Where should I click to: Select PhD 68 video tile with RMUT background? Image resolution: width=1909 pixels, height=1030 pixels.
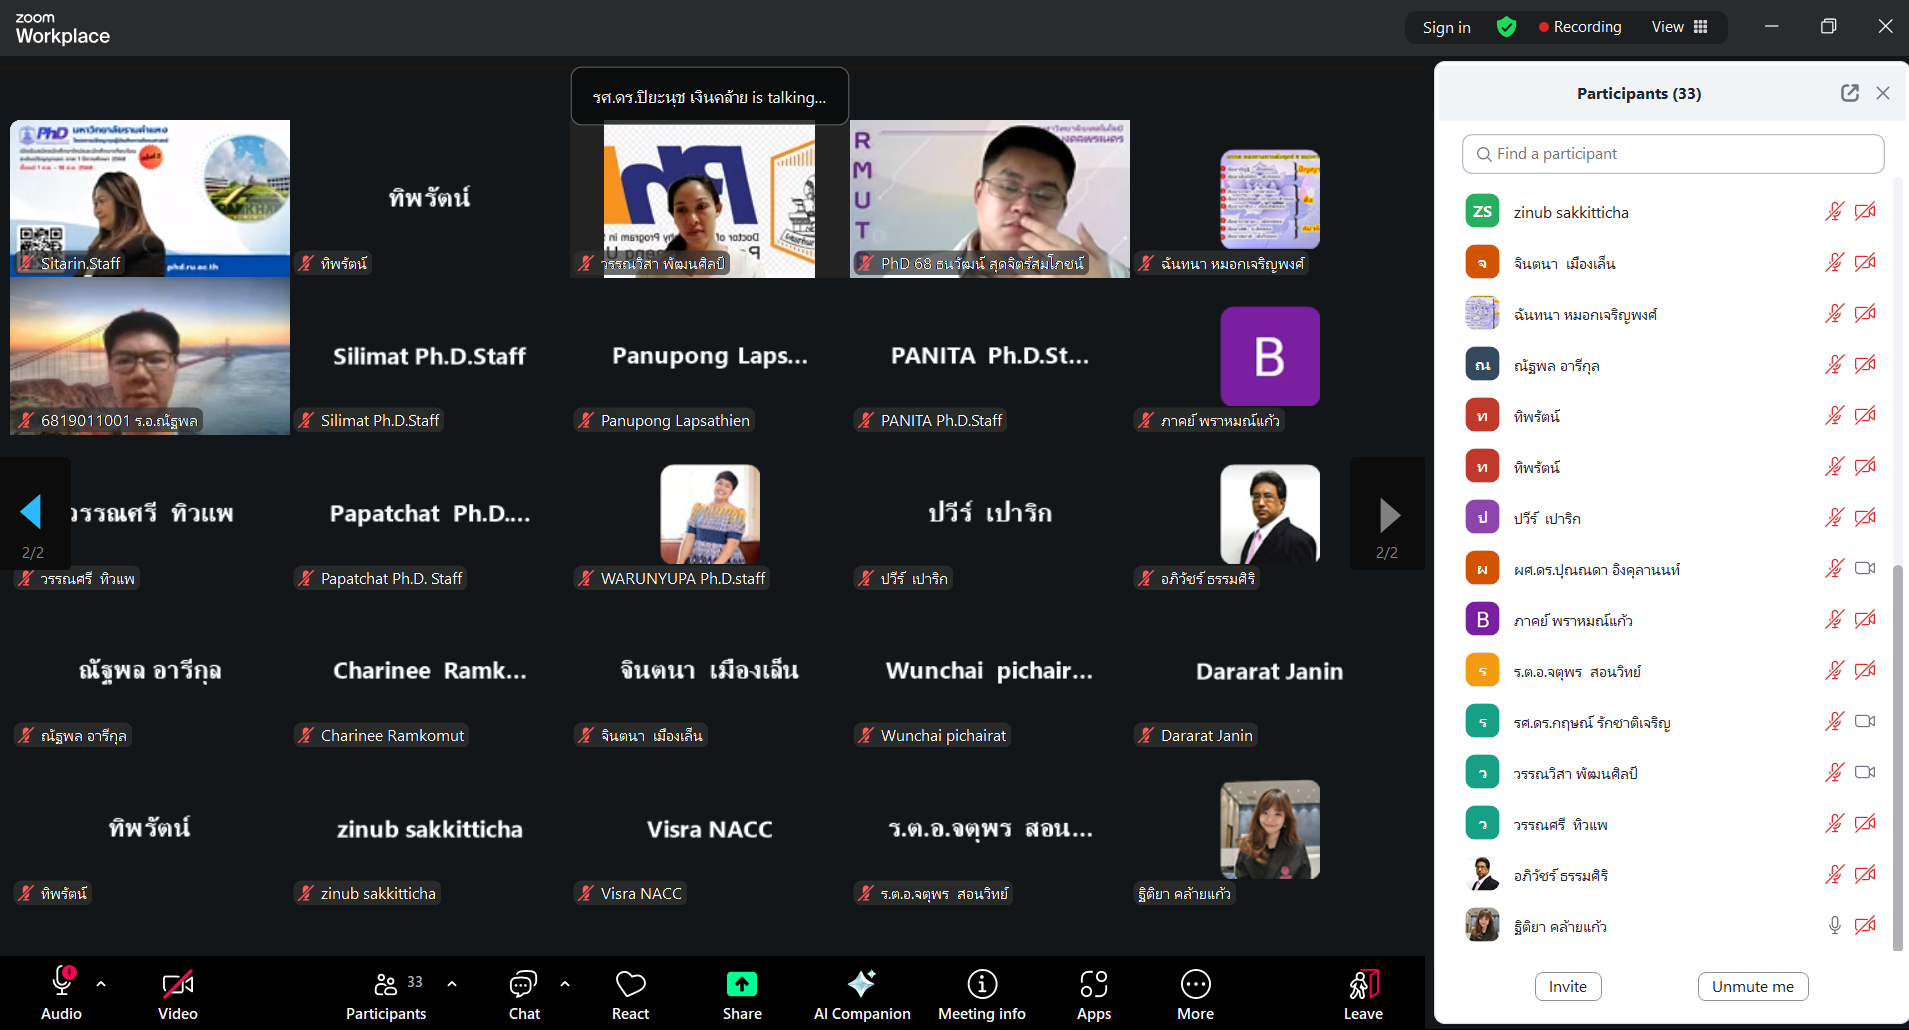[990, 198]
